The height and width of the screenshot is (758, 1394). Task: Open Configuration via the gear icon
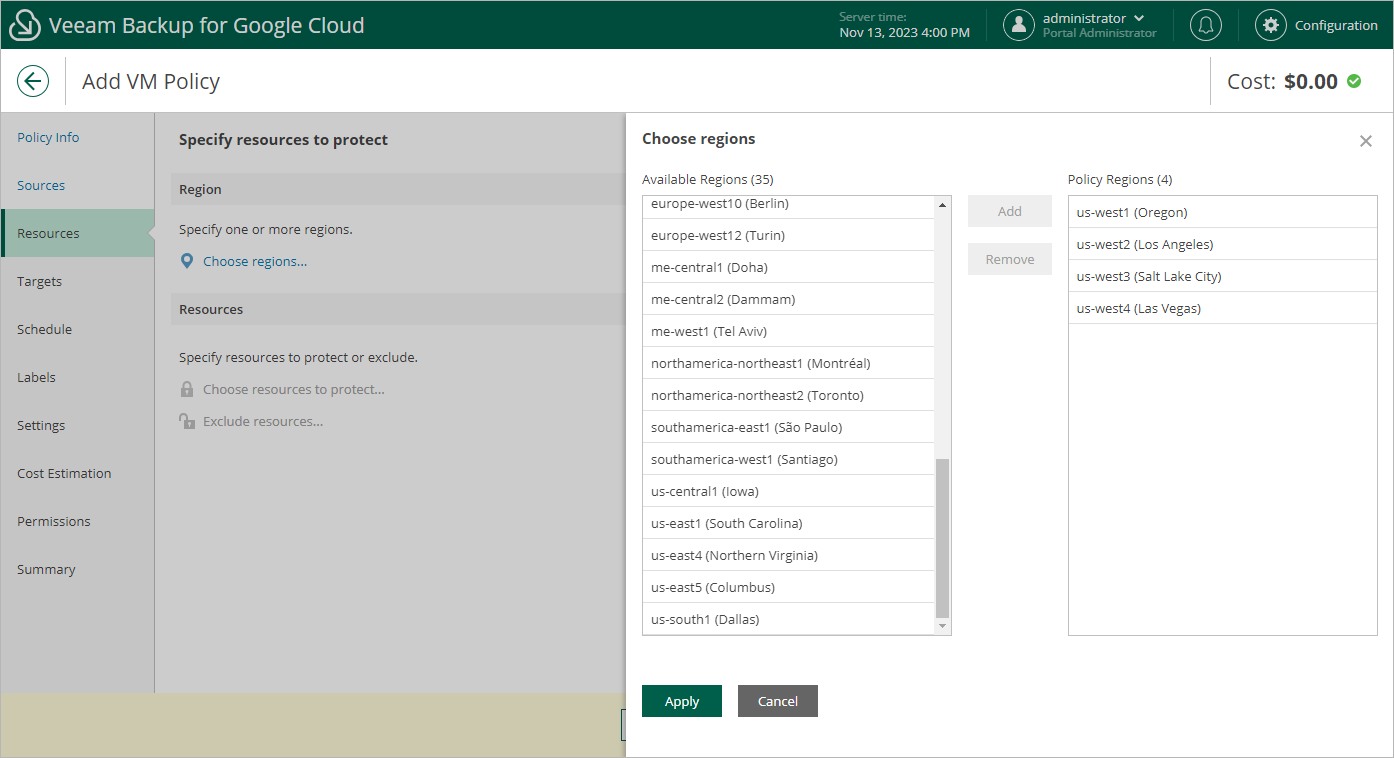(x=1271, y=25)
